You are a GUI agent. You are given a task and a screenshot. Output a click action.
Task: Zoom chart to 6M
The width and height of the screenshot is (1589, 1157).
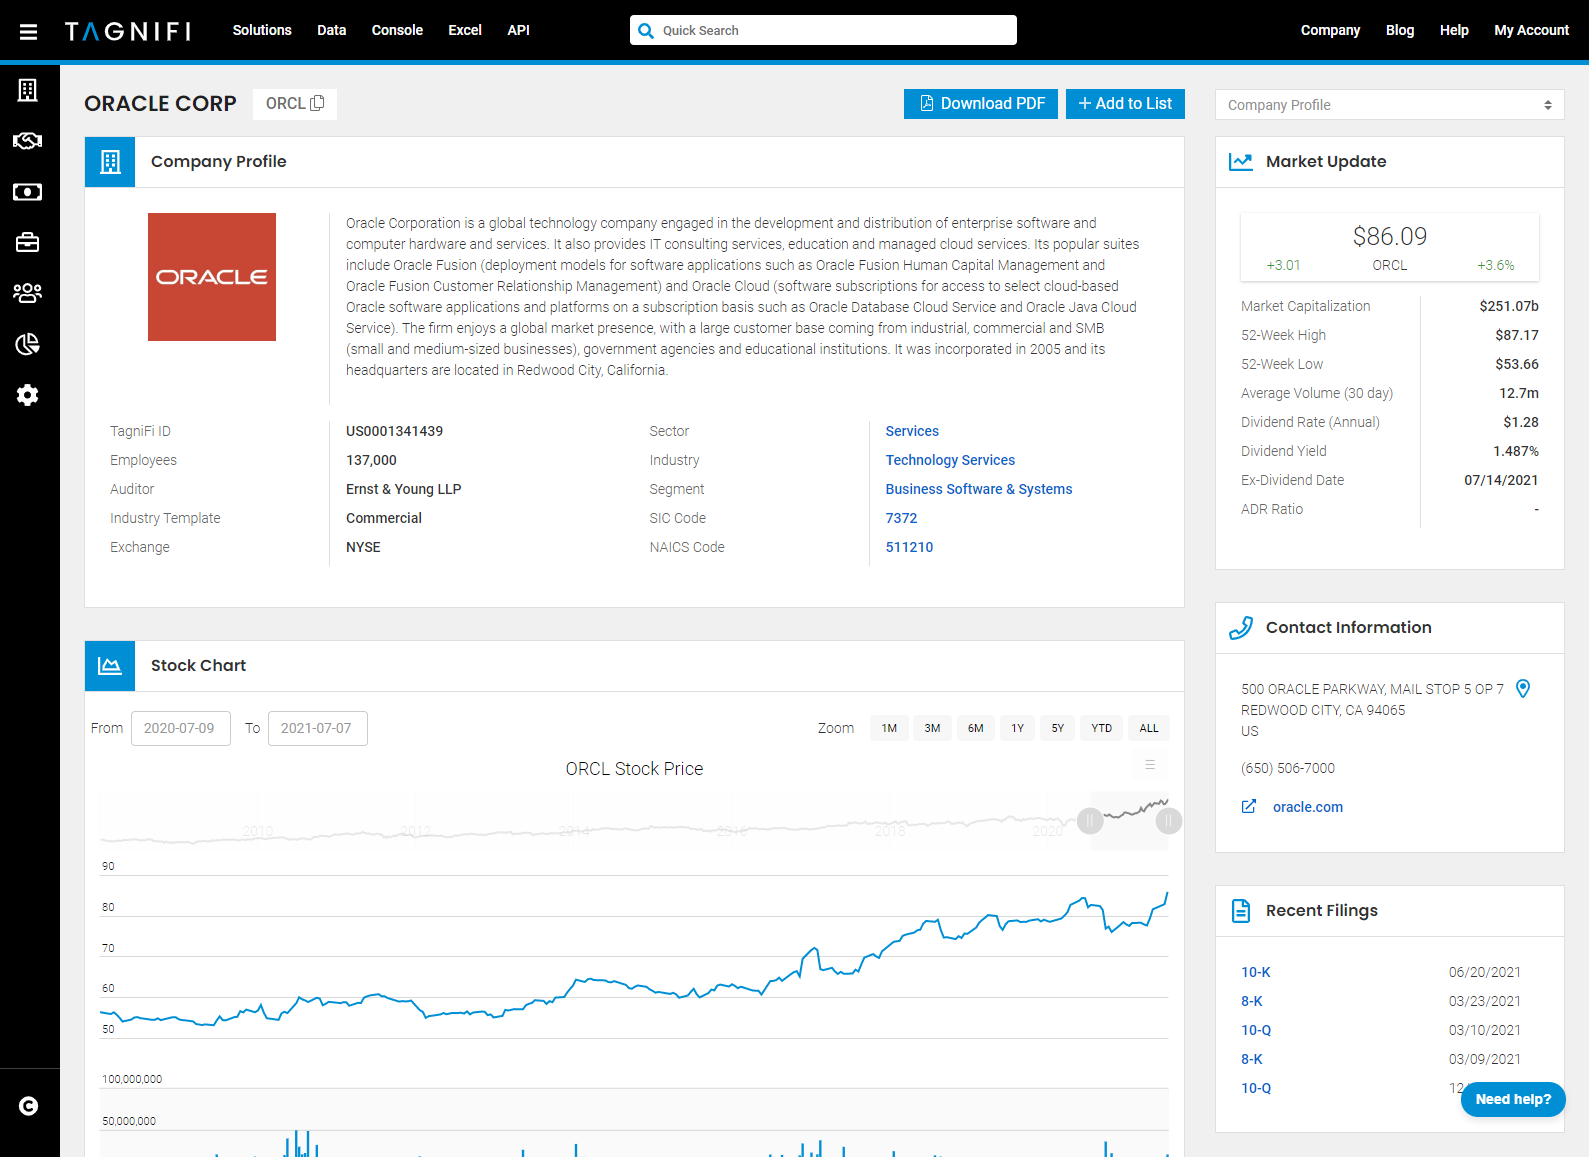(976, 728)
